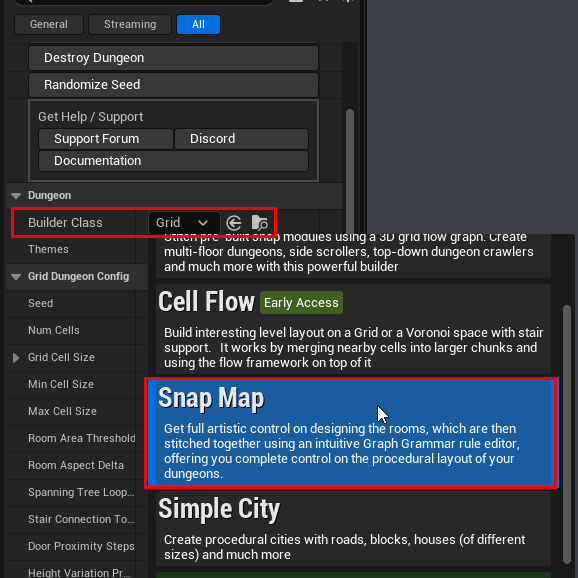This screenshot has height=578, width=578.
Task: Click the Randomize Seed button
Action: (x=173, y=85)
